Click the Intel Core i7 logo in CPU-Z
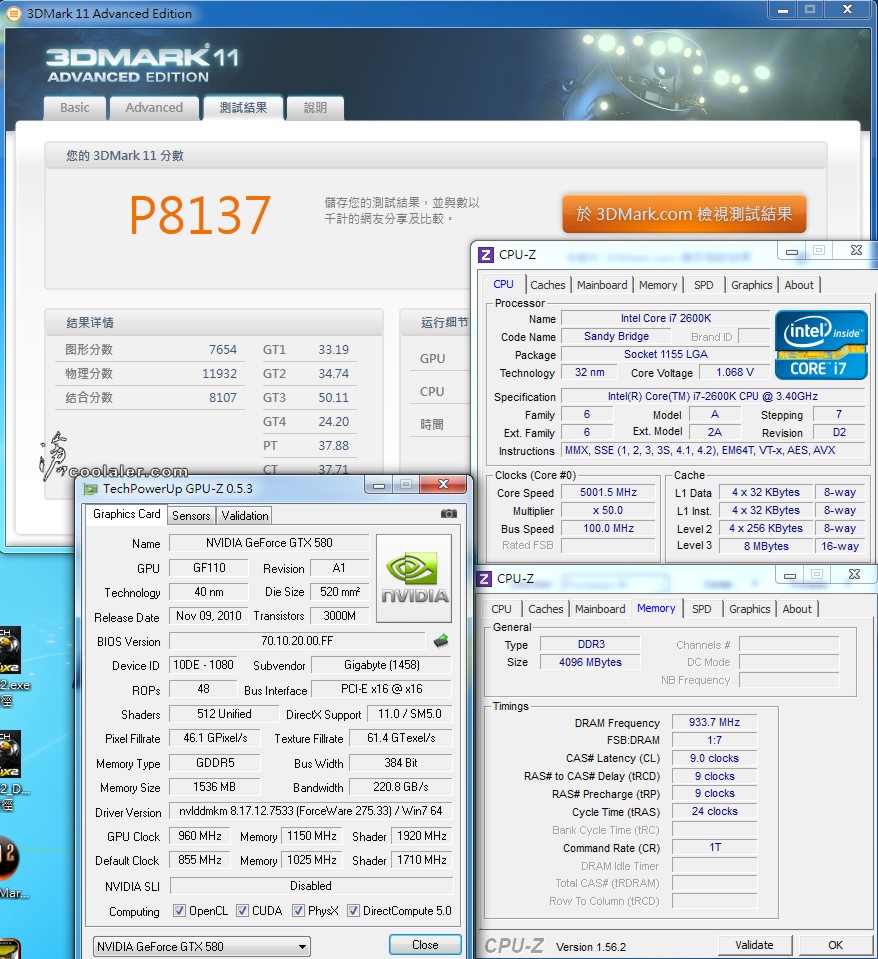 click(821, 345)
